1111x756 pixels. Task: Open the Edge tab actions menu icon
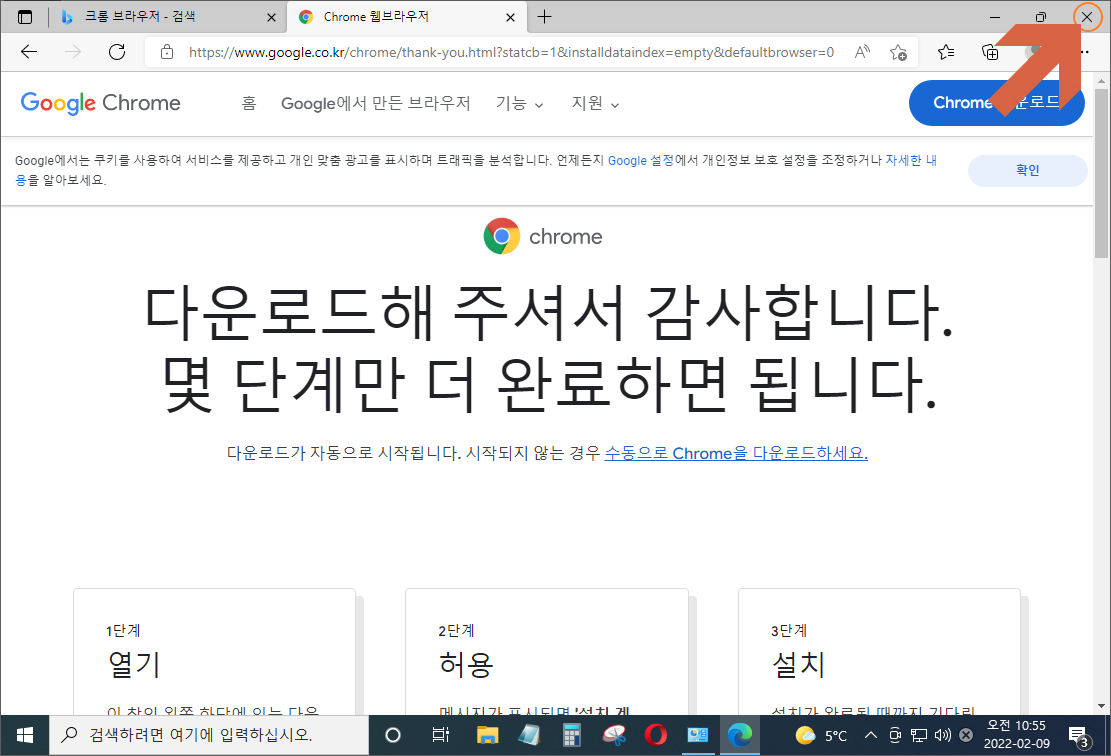click(x=25, y=17)
